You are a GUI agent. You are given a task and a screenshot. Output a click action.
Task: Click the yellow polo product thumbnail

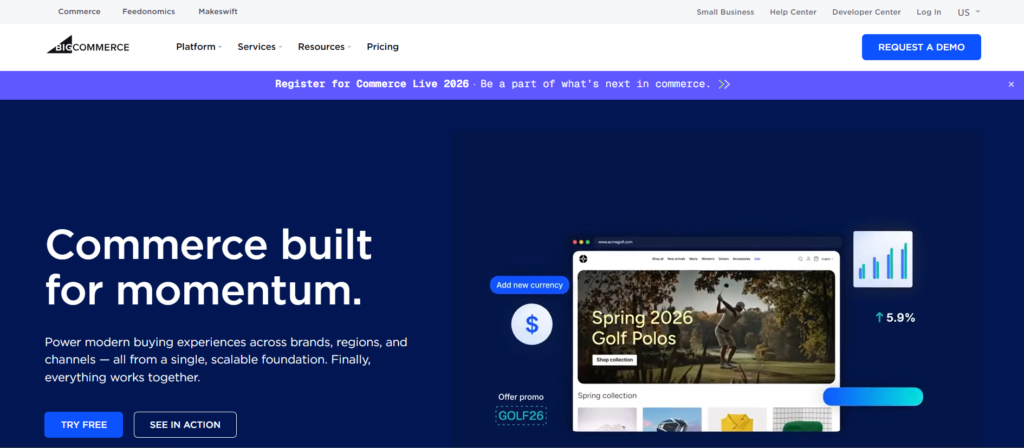(737, 419)
